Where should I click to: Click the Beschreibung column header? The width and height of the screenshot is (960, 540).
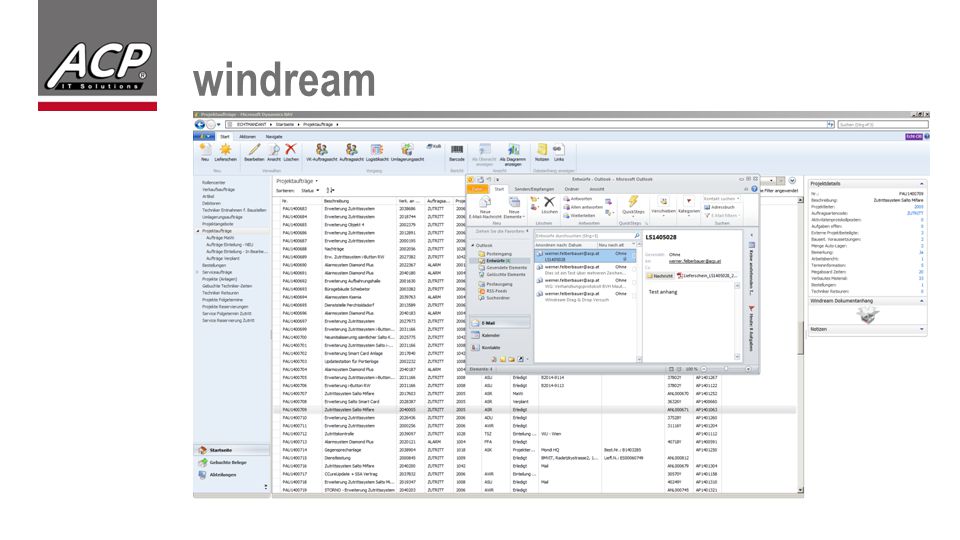point(336,201)
